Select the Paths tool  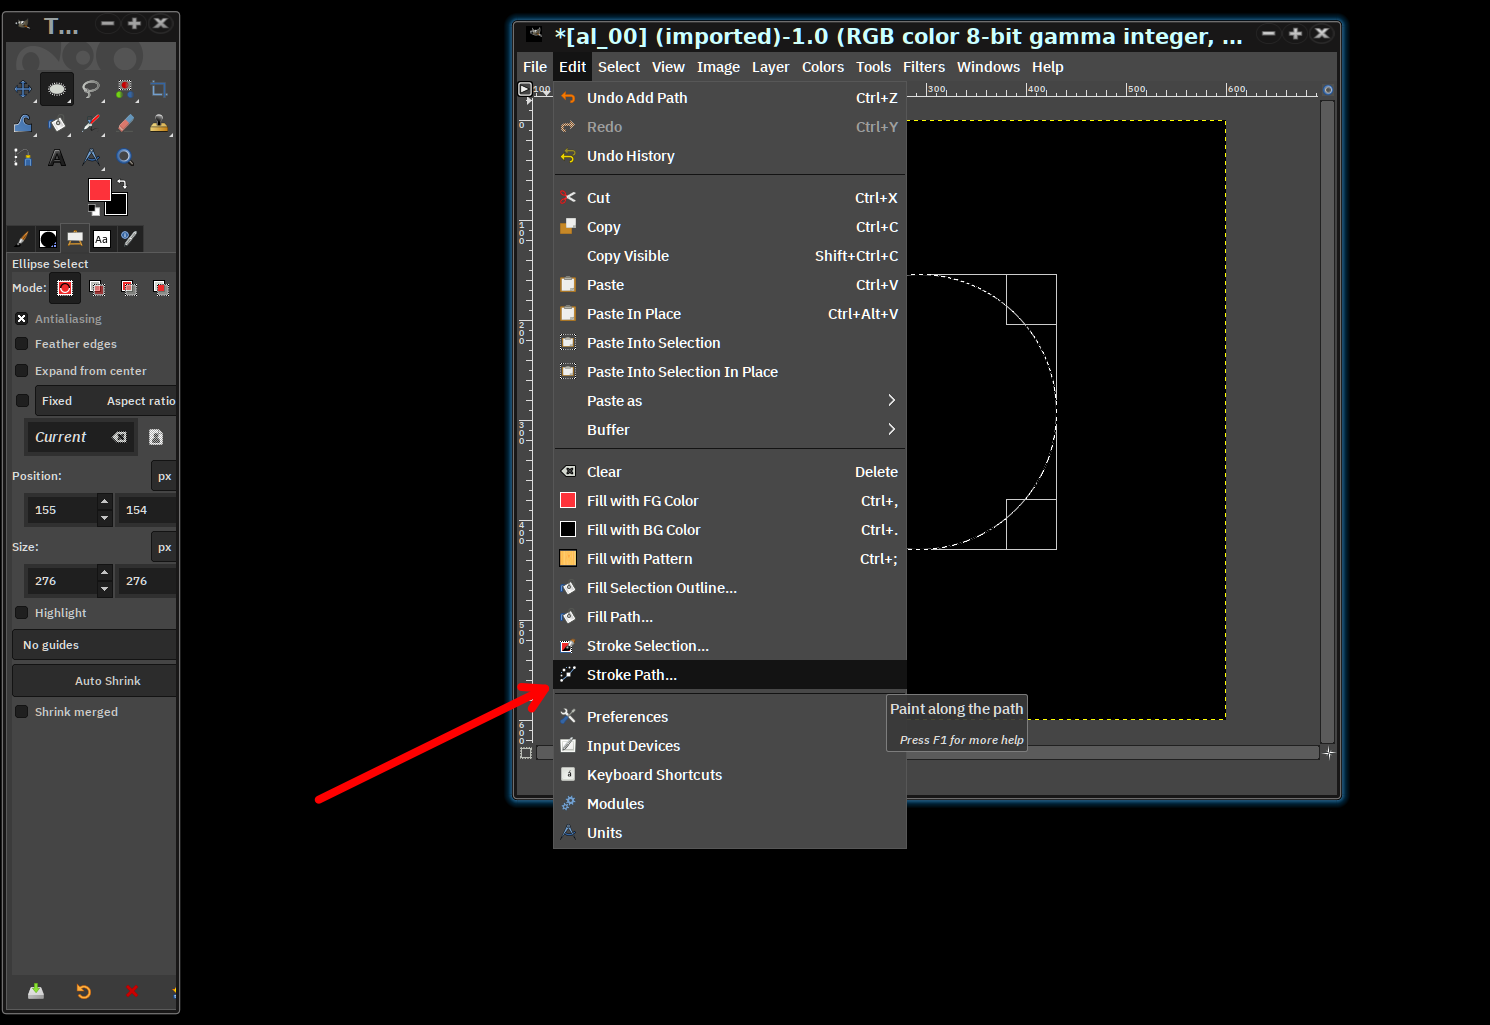click(x=23, y=158)
